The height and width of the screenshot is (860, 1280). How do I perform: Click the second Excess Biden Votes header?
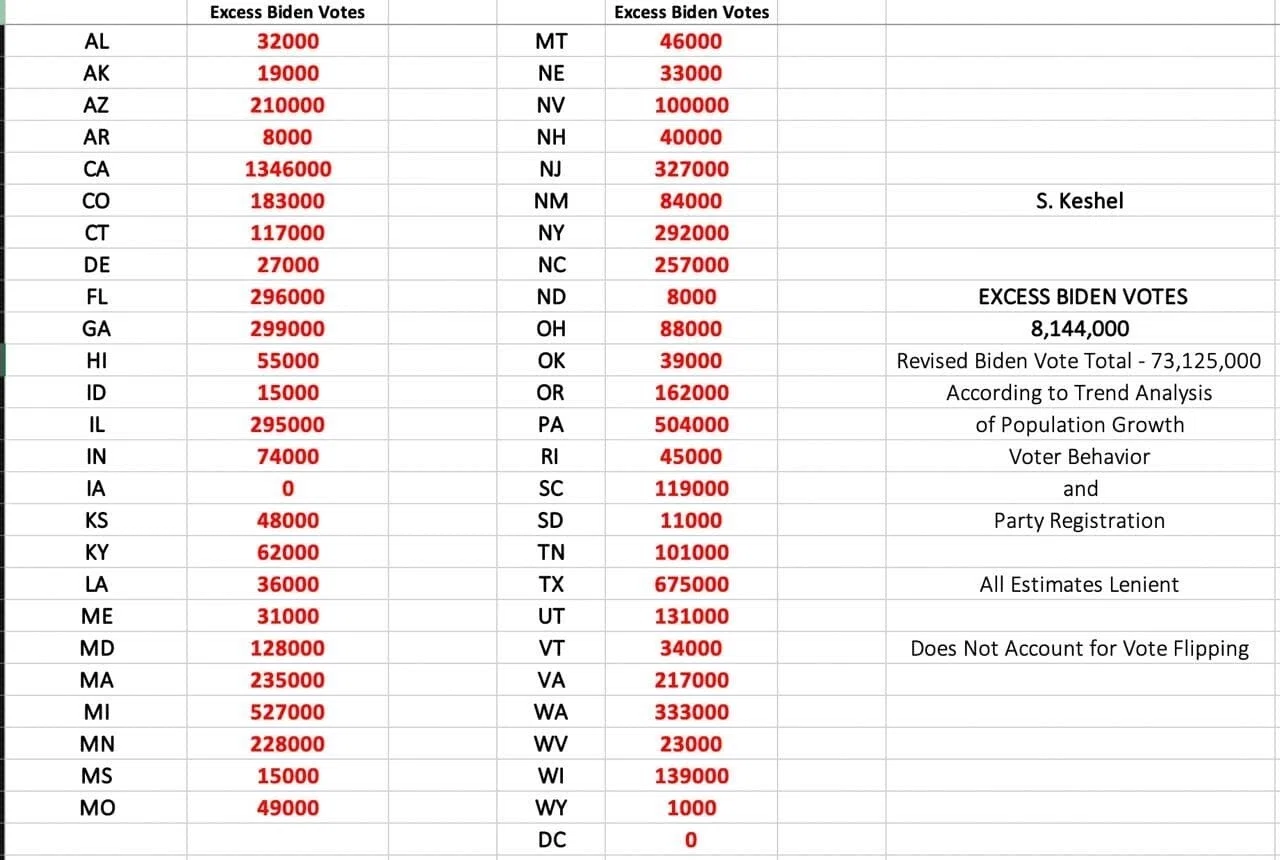692,13
